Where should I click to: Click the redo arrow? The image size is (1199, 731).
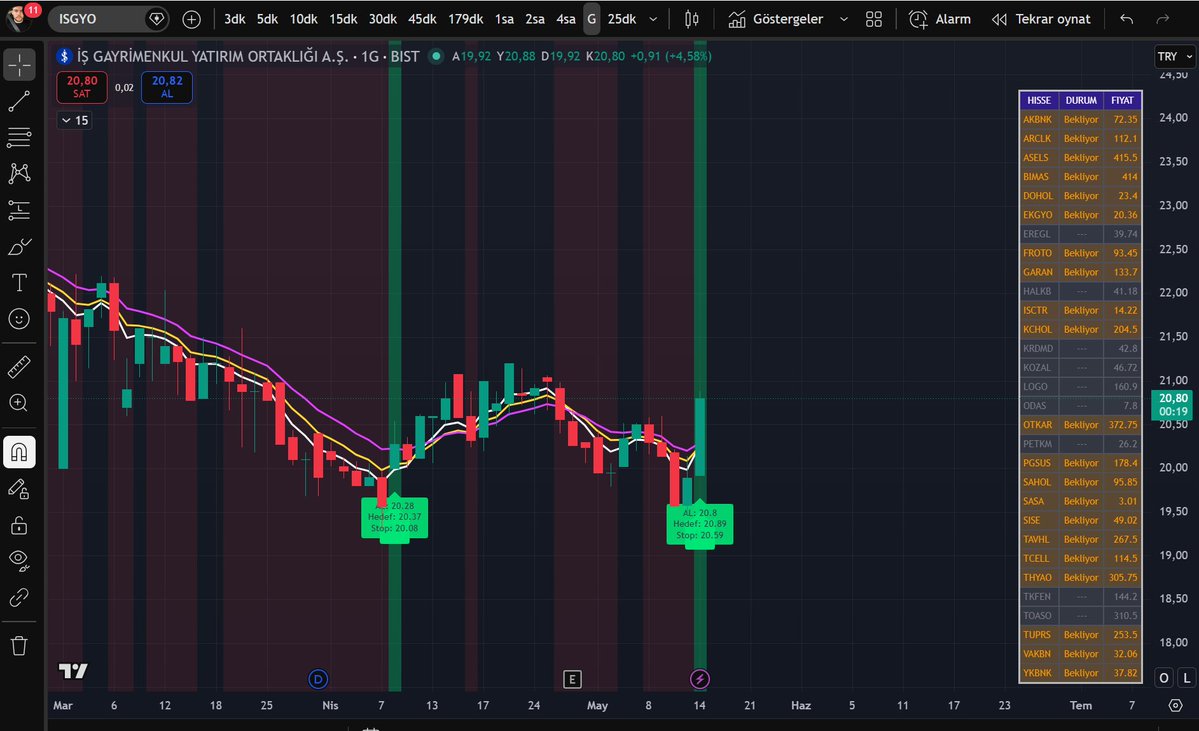point(1162,19)
